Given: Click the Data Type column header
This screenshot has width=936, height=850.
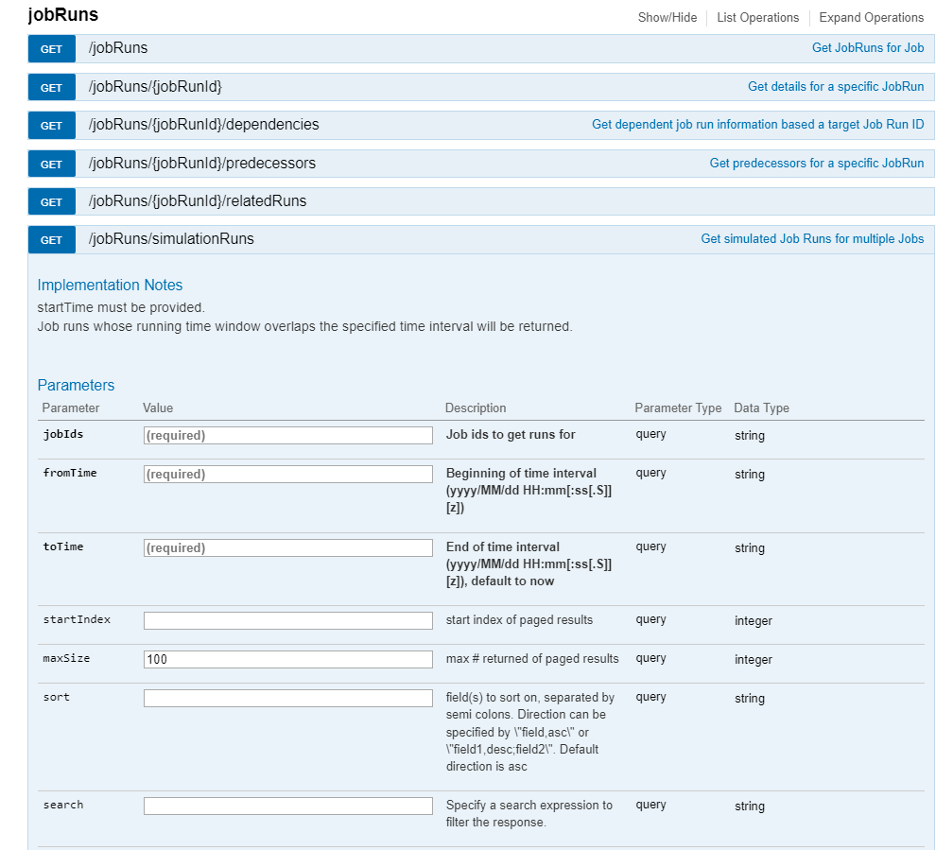Looking at the screenshot, I should click(761, 408).
